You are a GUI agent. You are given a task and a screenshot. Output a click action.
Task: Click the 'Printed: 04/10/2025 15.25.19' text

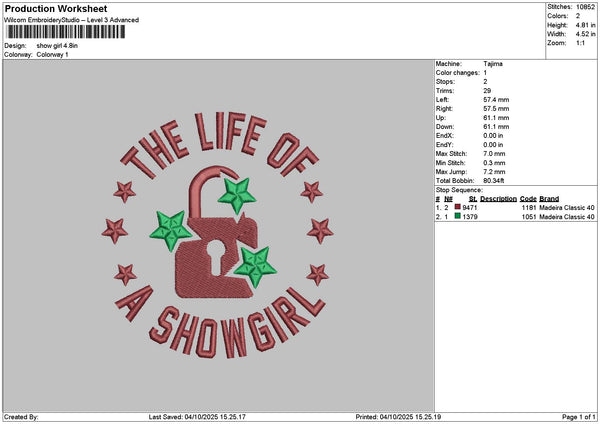coord(398,417)
